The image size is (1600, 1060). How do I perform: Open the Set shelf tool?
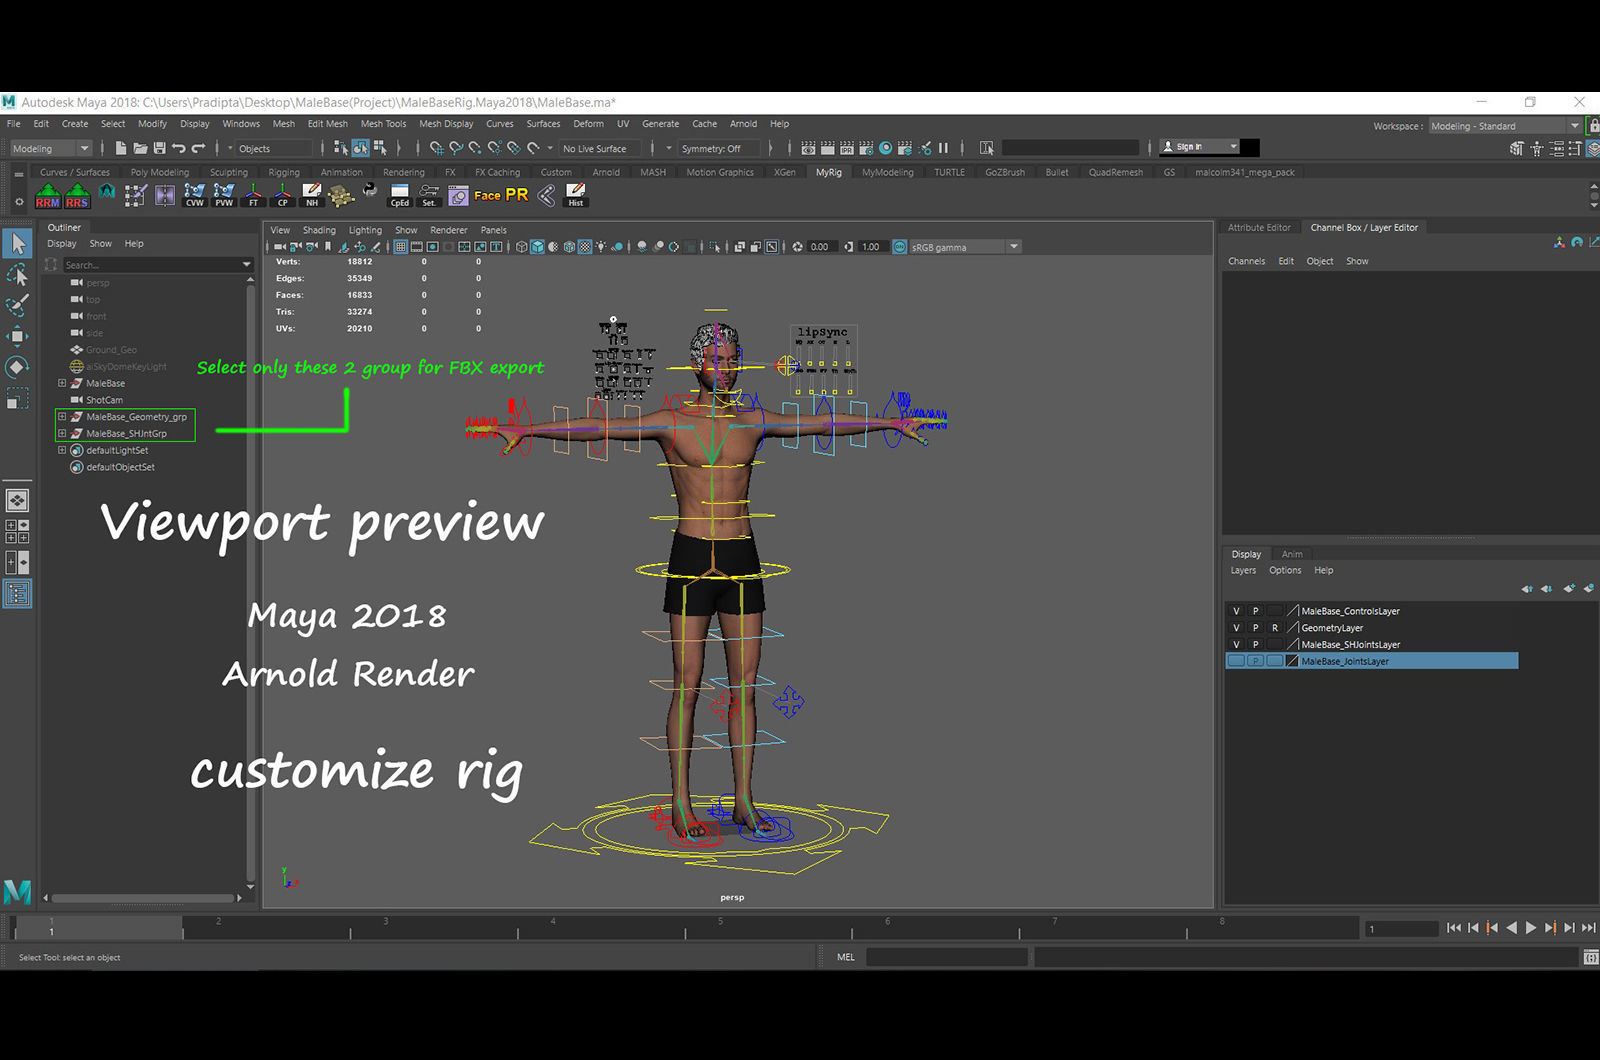click(x=429, y=195)
